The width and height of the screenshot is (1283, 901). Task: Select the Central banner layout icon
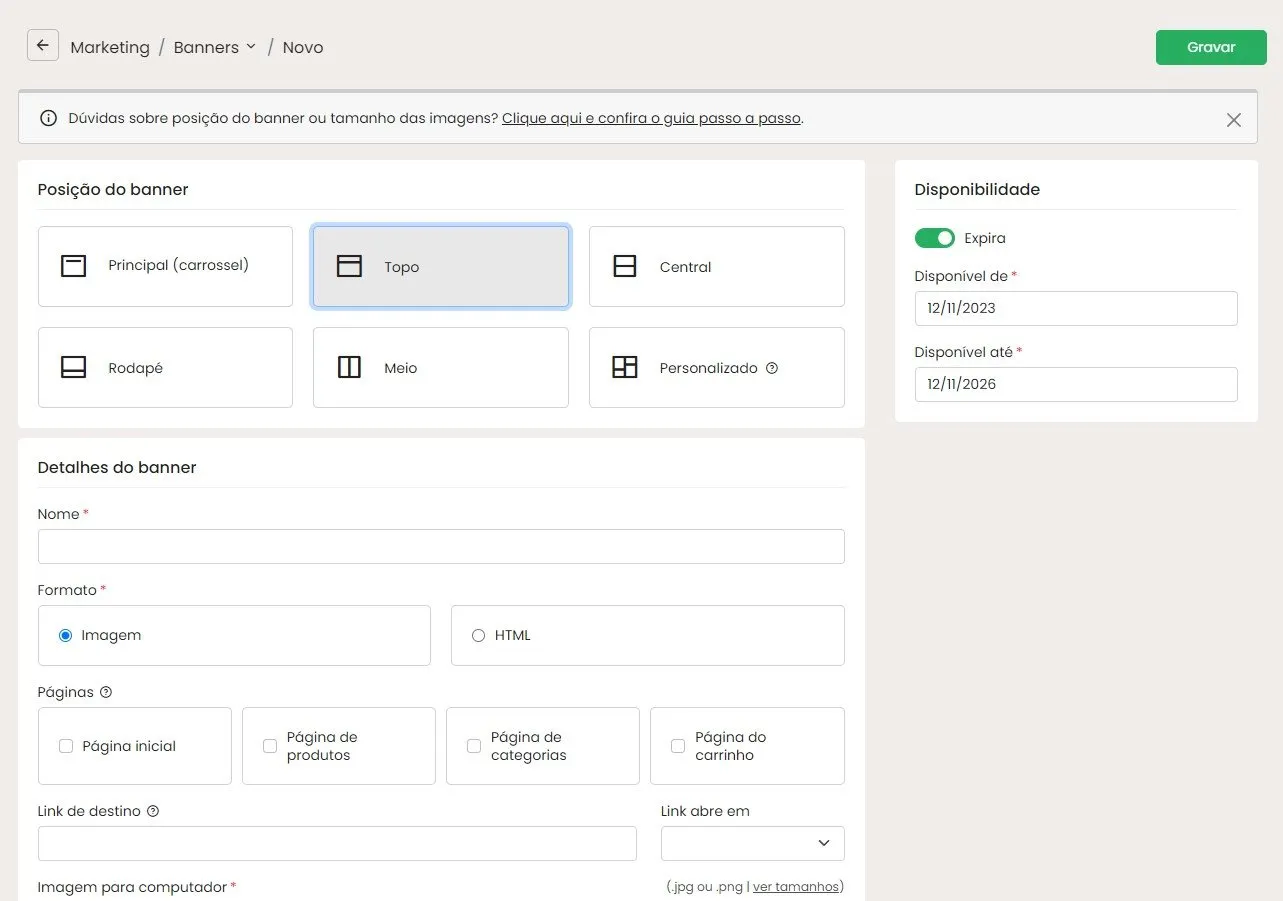625,266
